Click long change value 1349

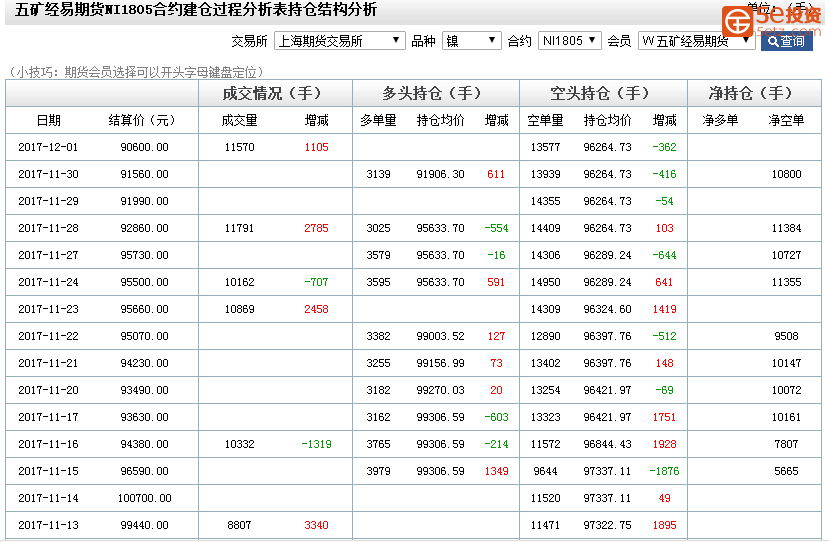(x=496, y=471)
